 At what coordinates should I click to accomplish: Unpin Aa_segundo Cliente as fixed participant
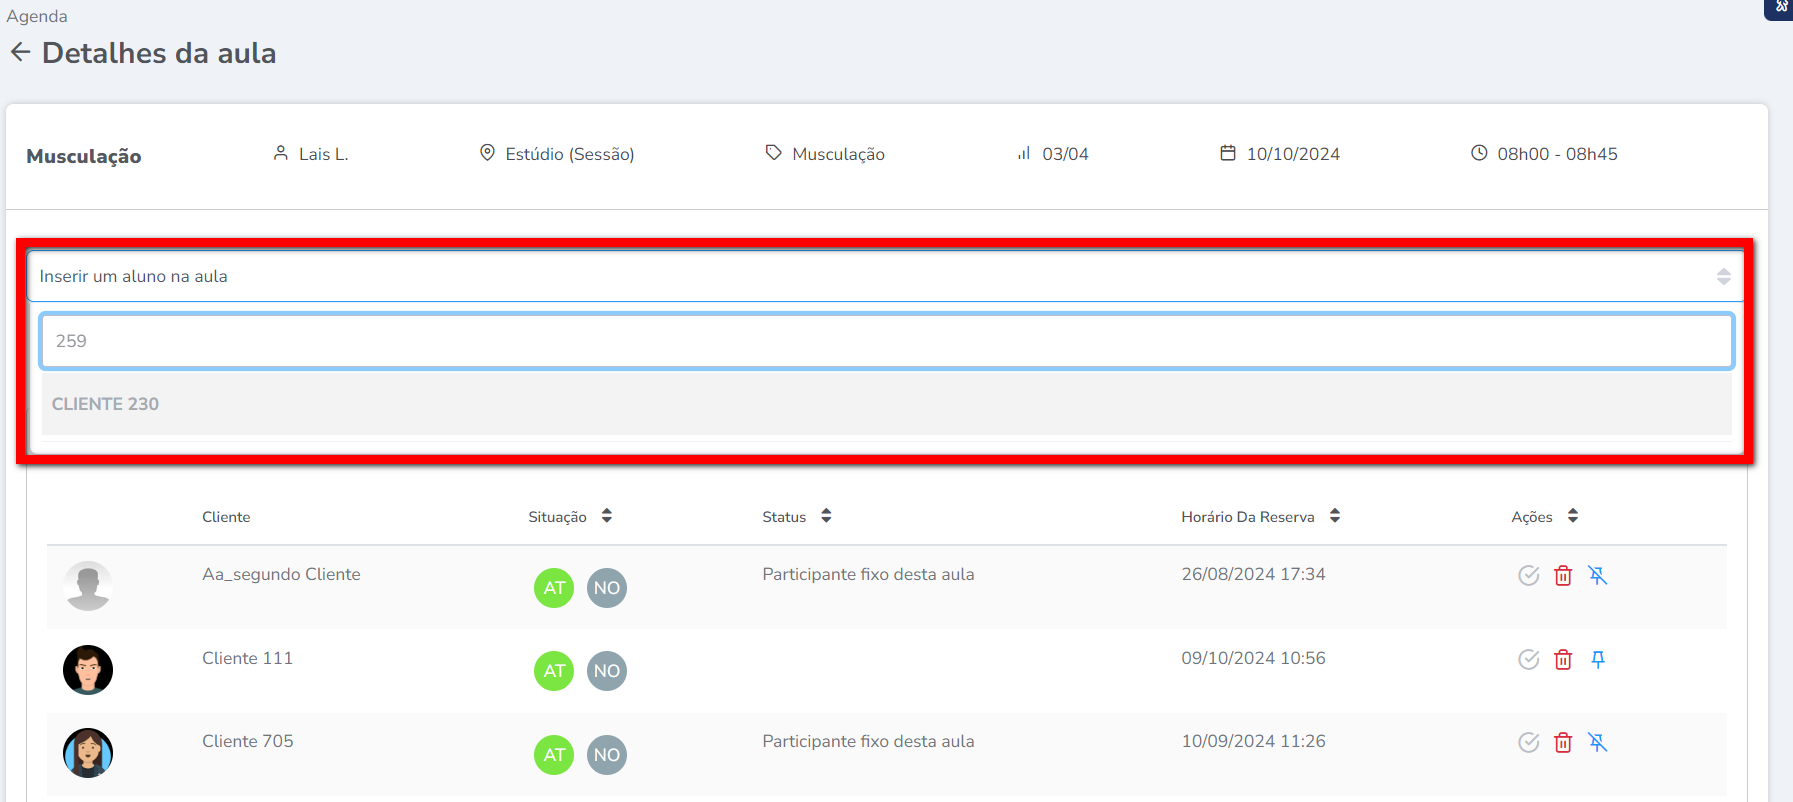pyautogui.click(x=1597, y=575)
